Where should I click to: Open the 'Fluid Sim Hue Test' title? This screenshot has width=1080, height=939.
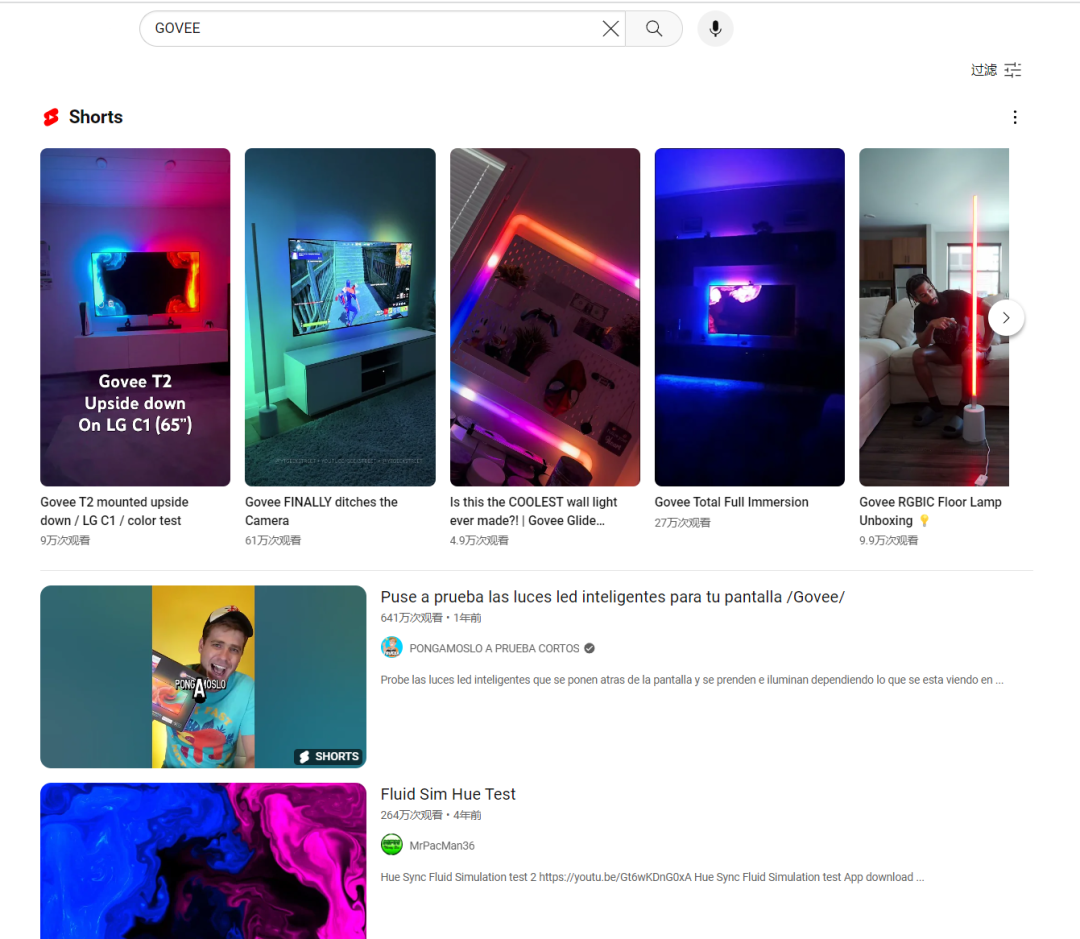tap(448, 794)
